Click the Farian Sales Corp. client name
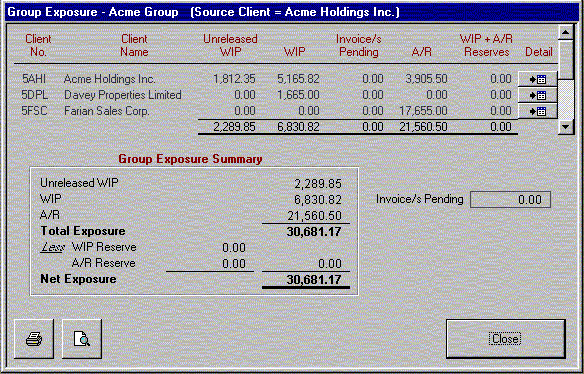The image size is (584, 374). [107, 111]
